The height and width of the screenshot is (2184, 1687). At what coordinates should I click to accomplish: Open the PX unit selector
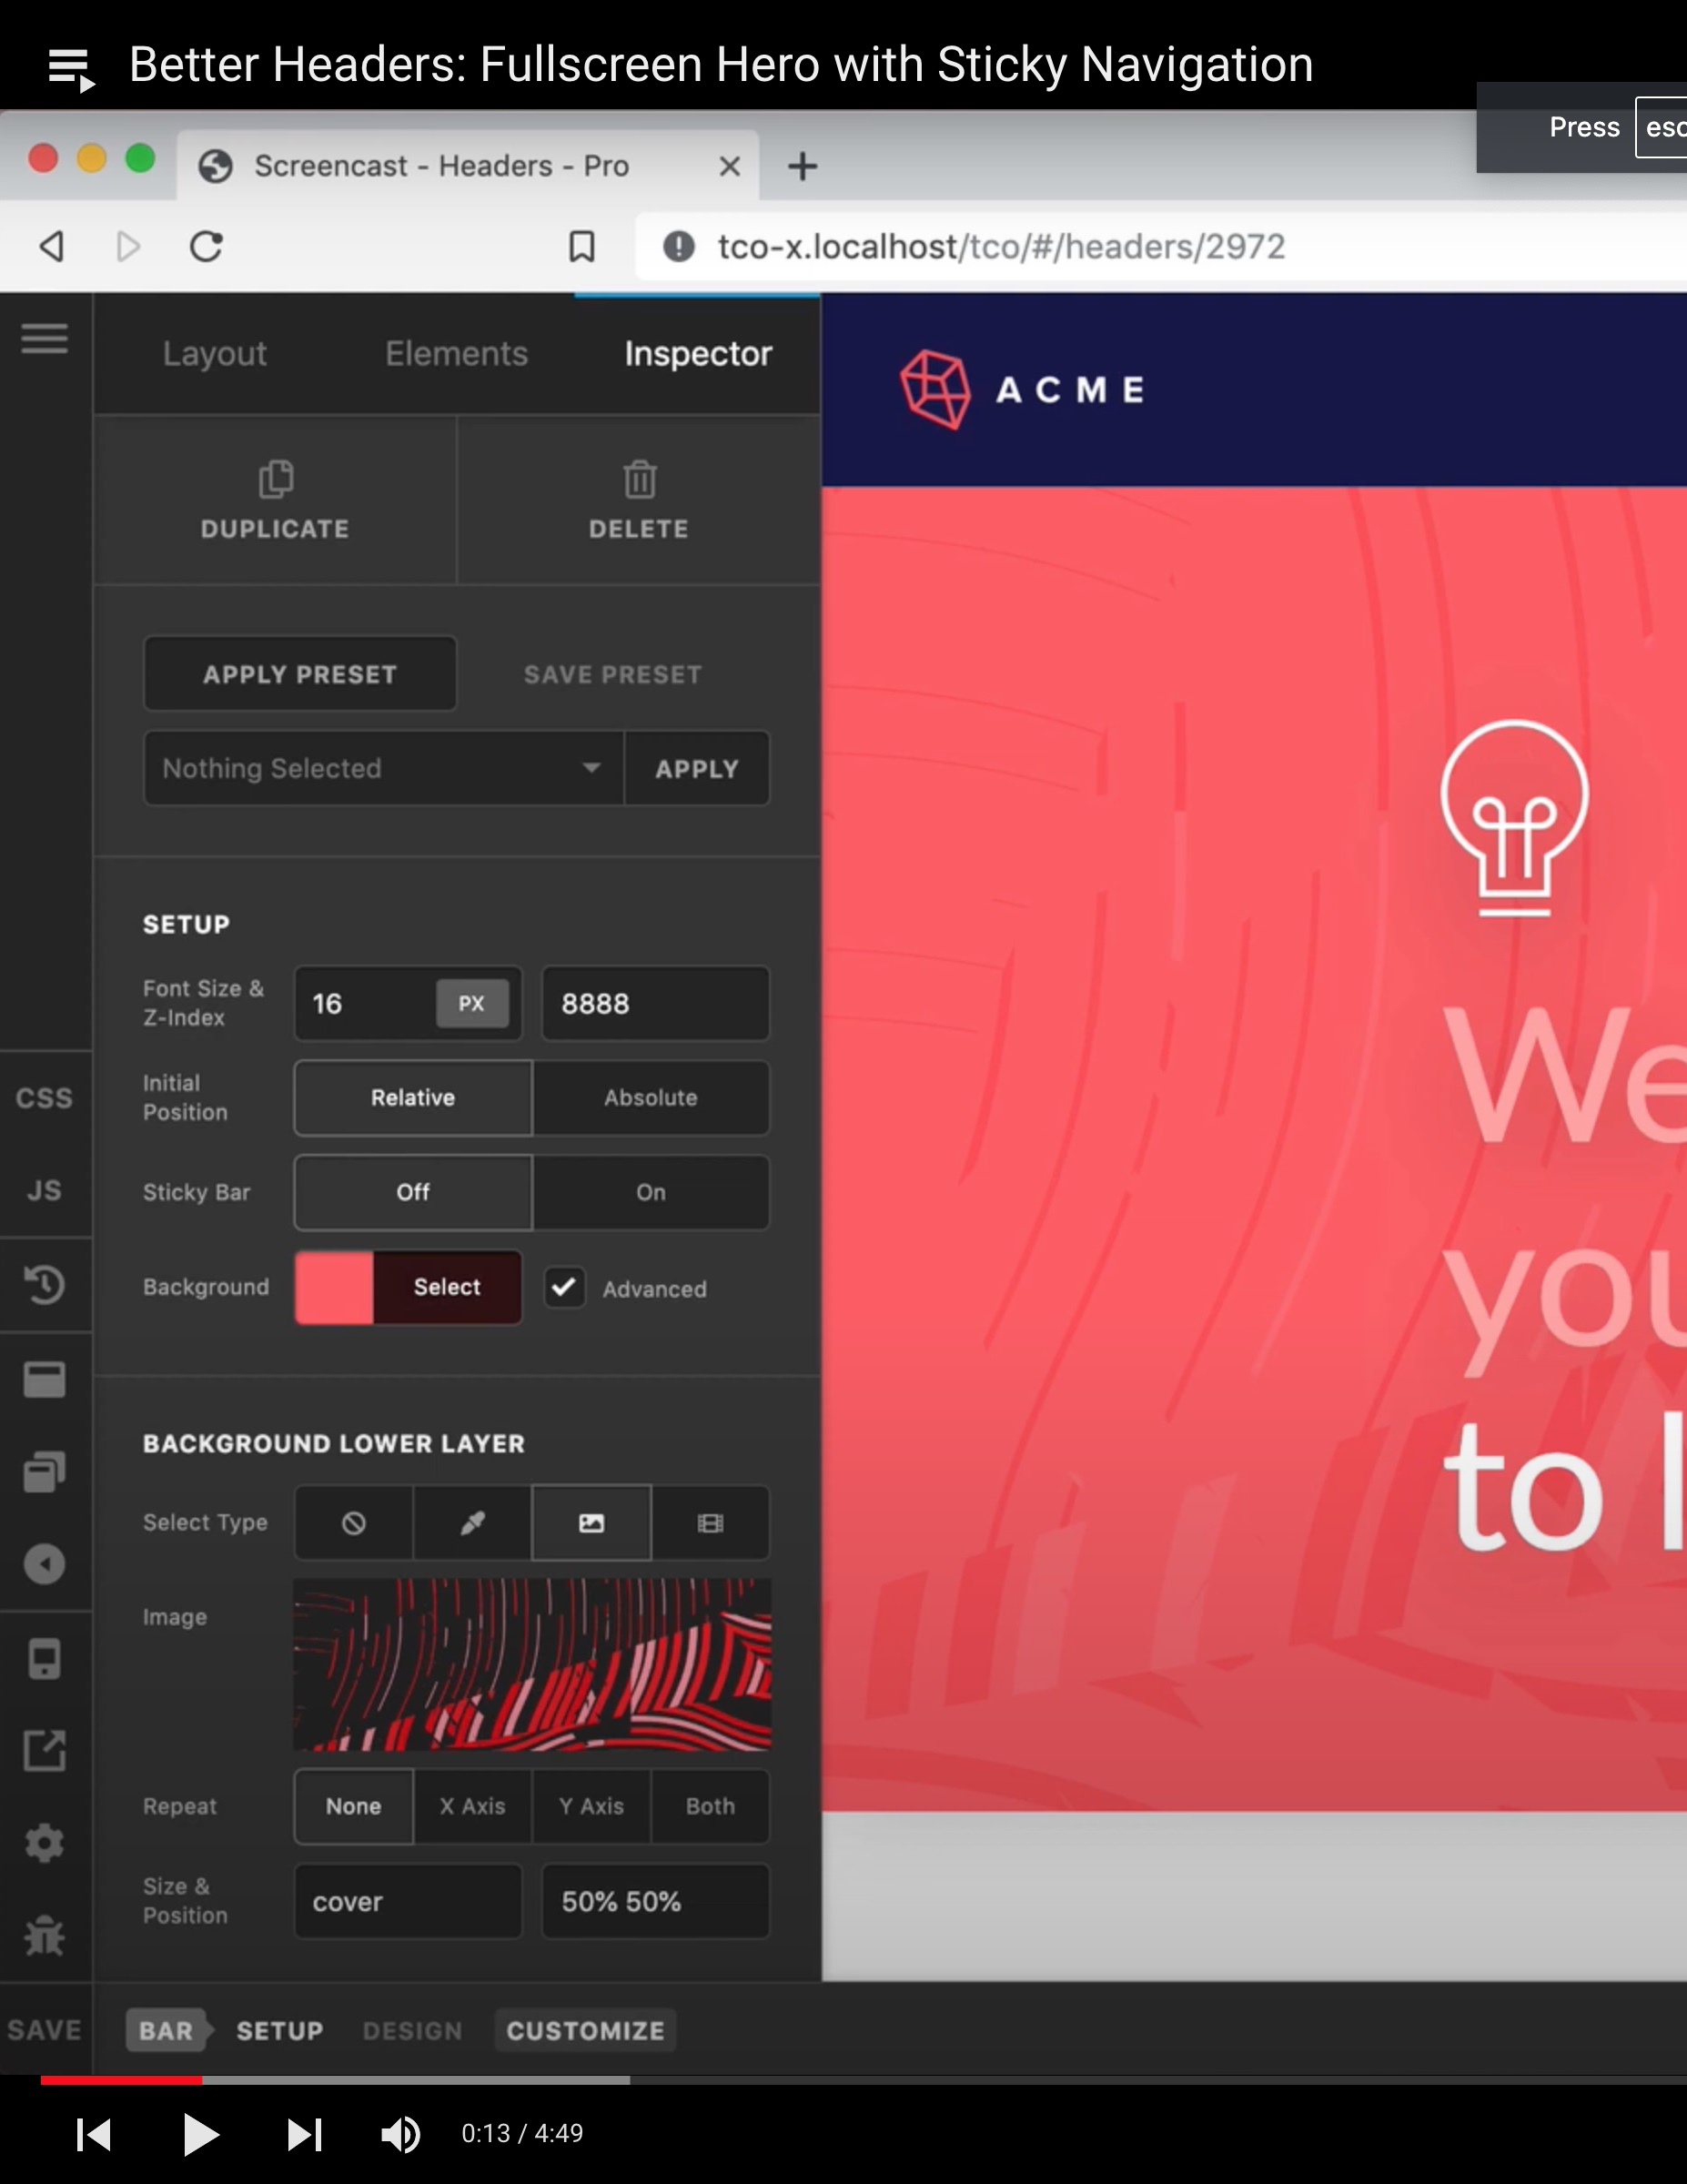tap(471, 1003)
